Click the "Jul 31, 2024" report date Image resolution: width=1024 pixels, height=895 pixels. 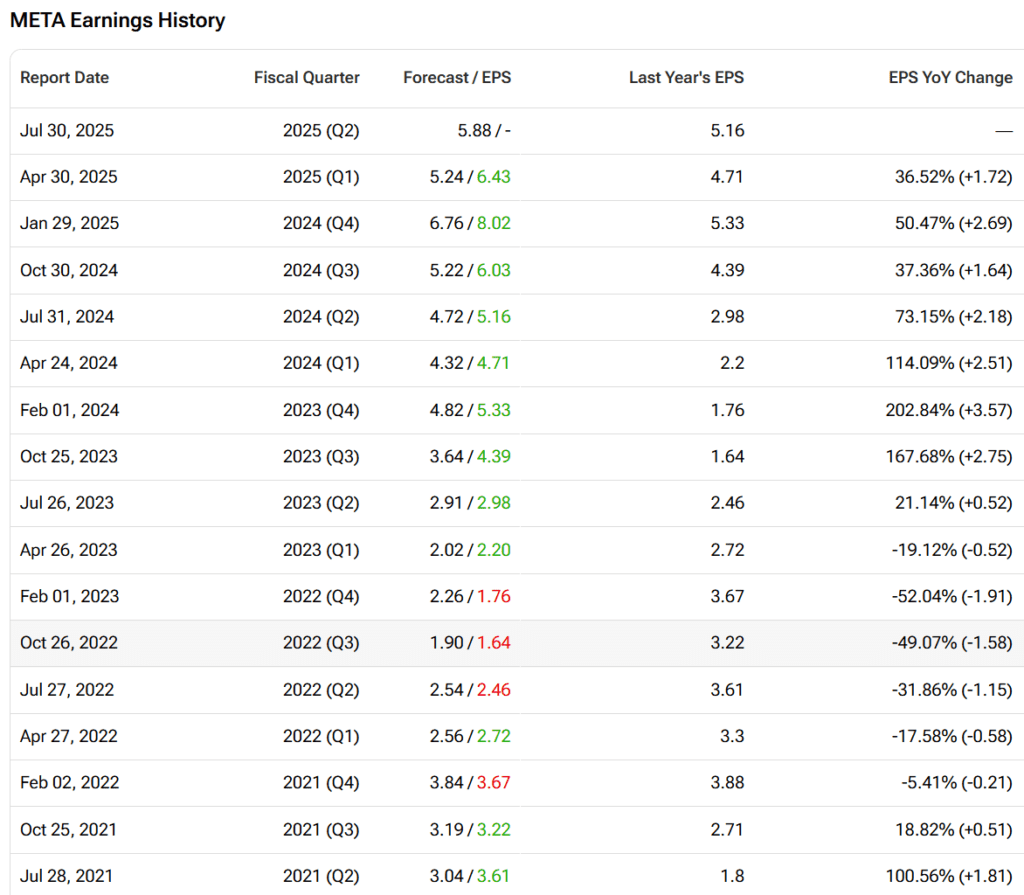[x=67, y=317]
